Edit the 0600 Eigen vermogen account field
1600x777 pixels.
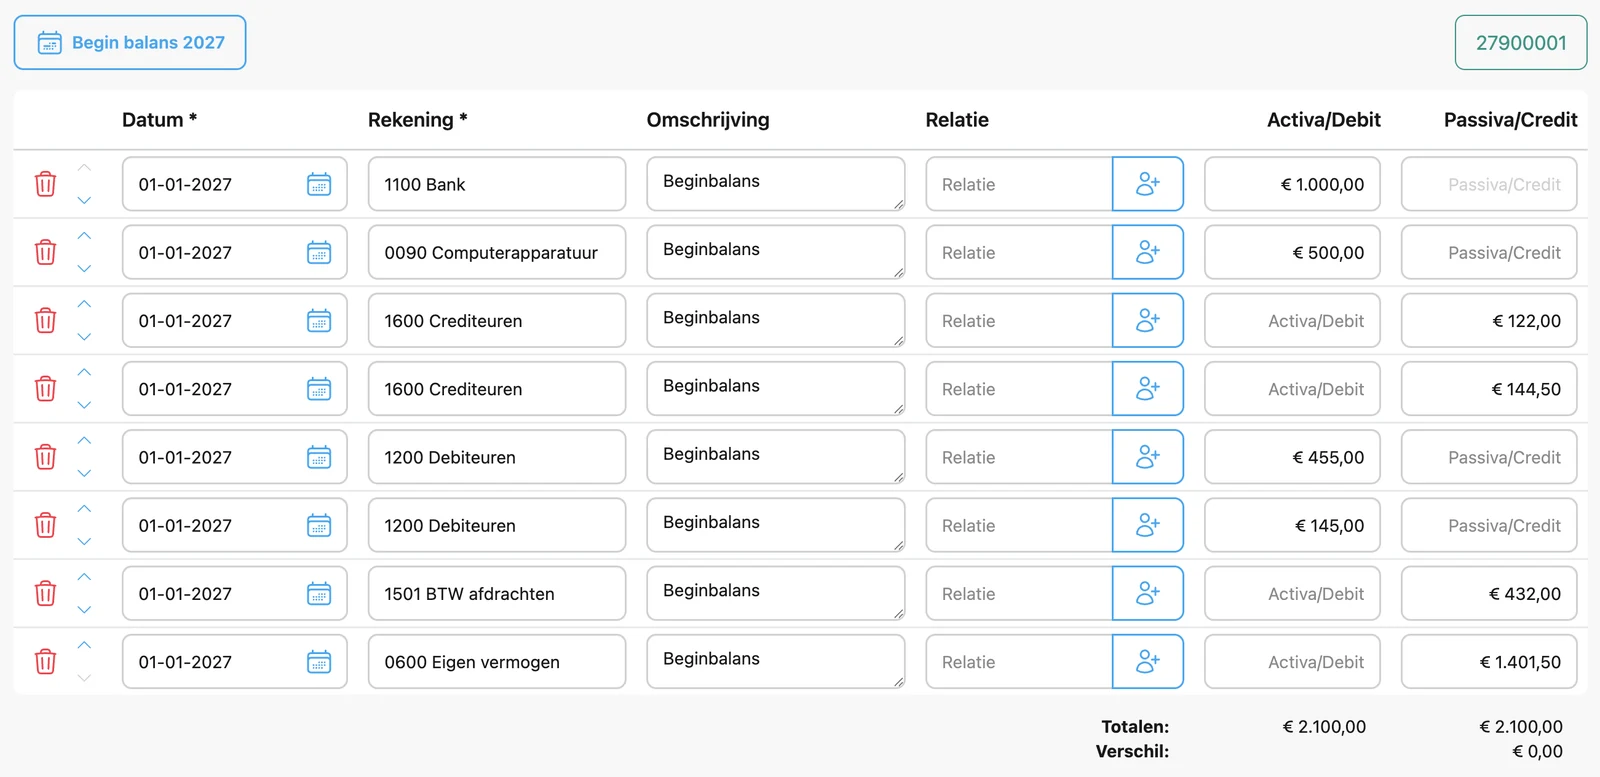tap(497, 661)
